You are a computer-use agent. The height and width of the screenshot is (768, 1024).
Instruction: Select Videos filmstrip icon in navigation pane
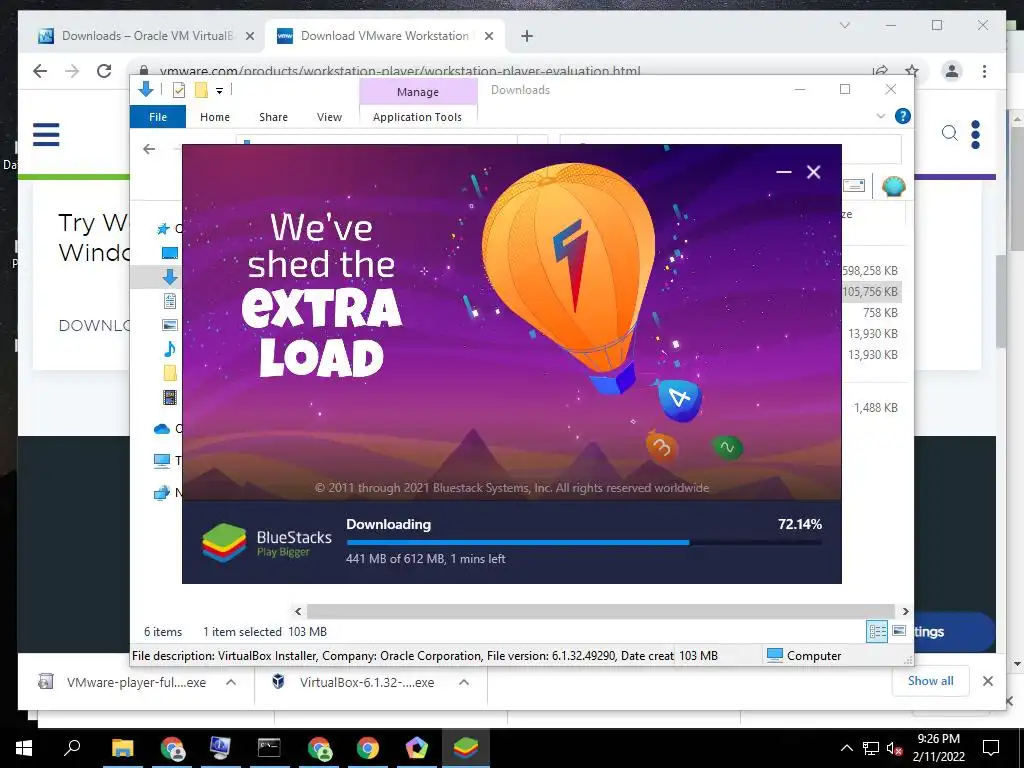point(170,397)
